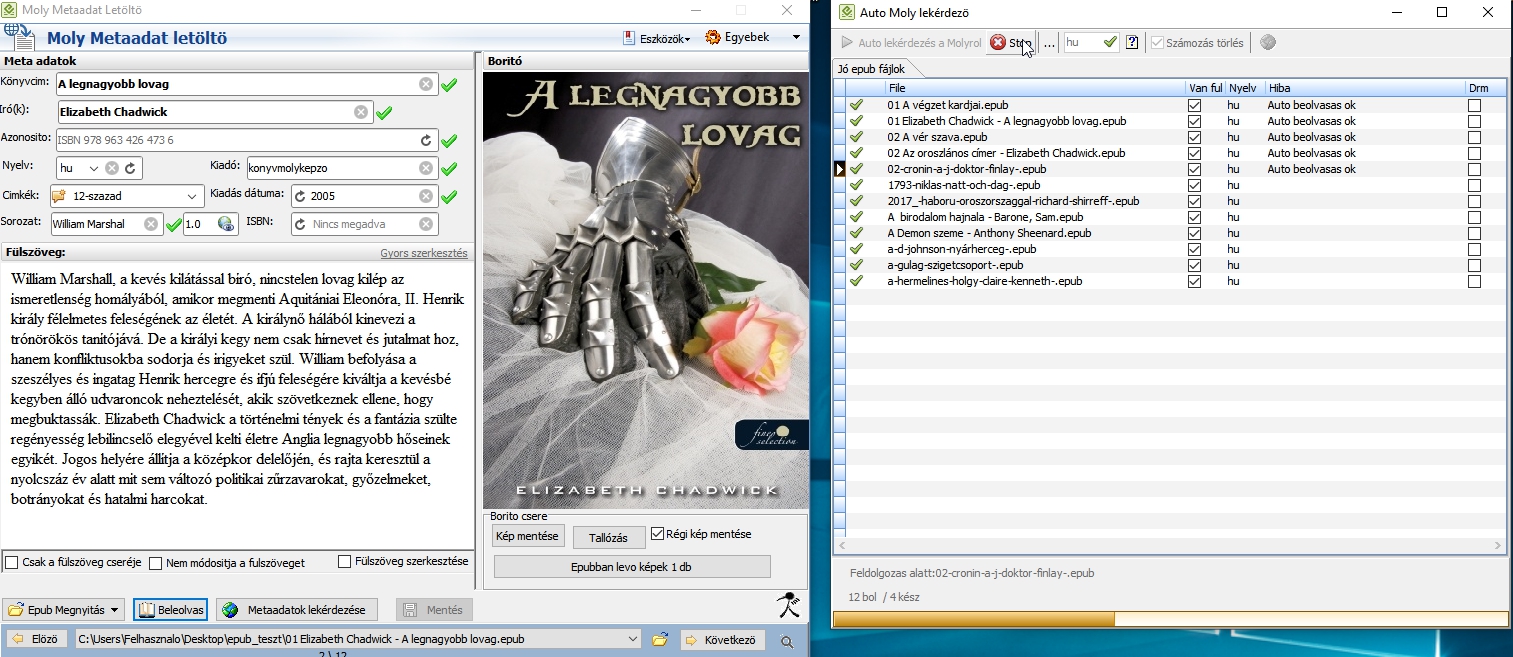Clear the Kiadó publisher field
Viewport: 1513px width, 657px height.
tap(426, 168)
